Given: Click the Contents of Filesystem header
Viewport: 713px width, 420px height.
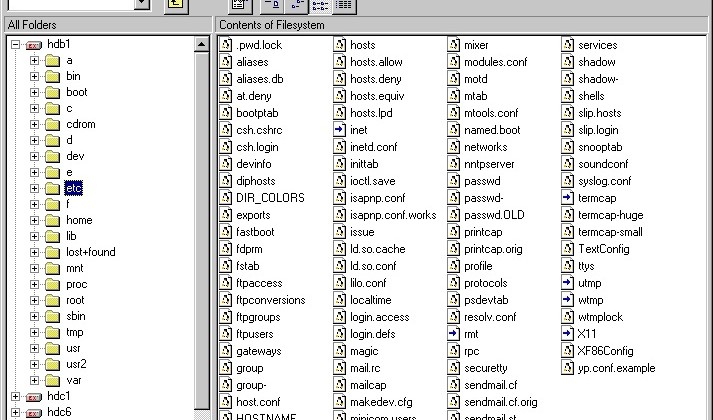Looking at the screenshot, I should click(x=460, y=23).
